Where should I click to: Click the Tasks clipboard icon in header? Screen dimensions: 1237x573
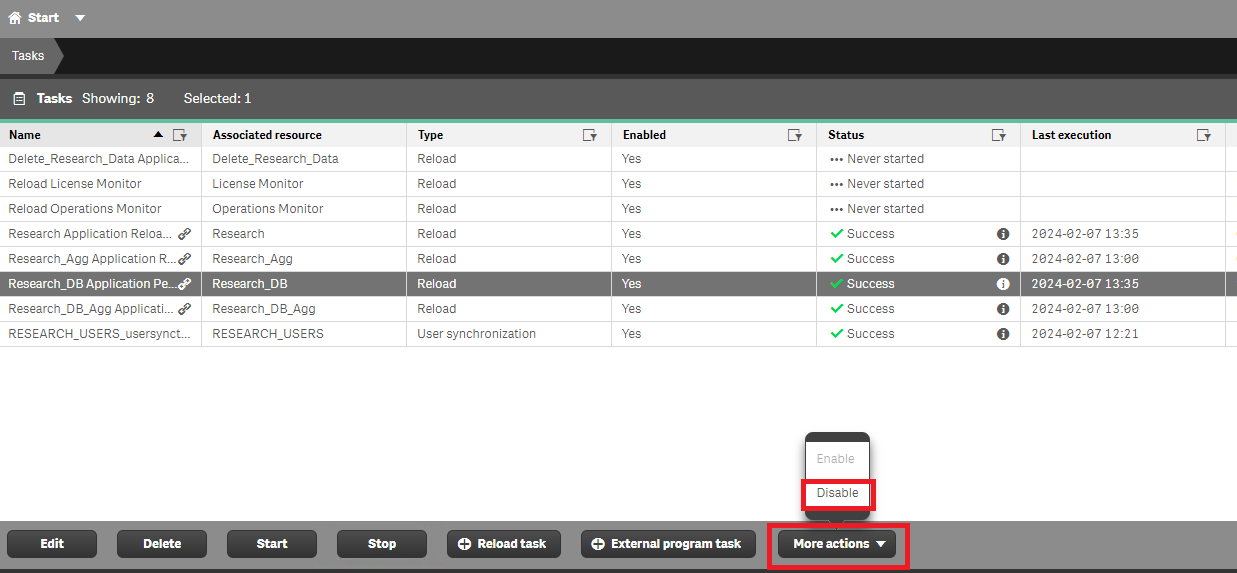[19, 99]
